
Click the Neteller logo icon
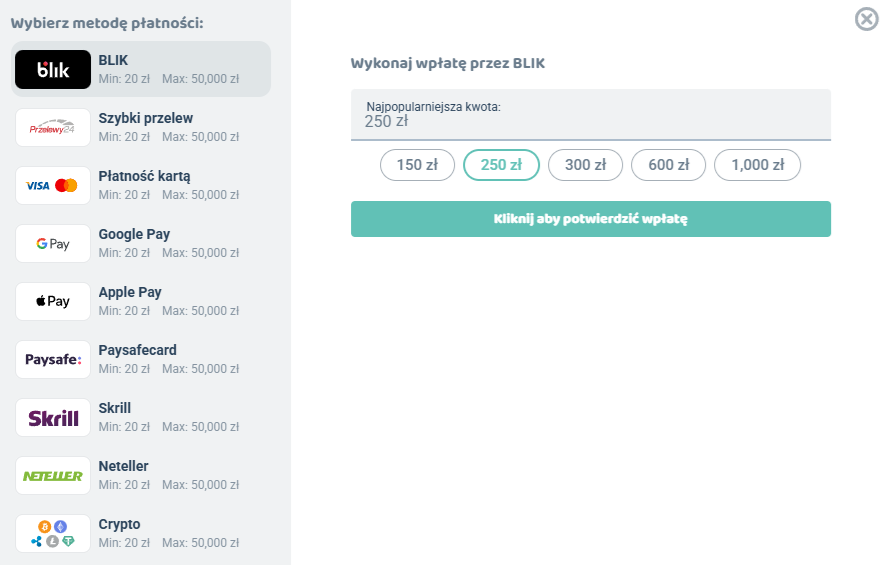53,476
